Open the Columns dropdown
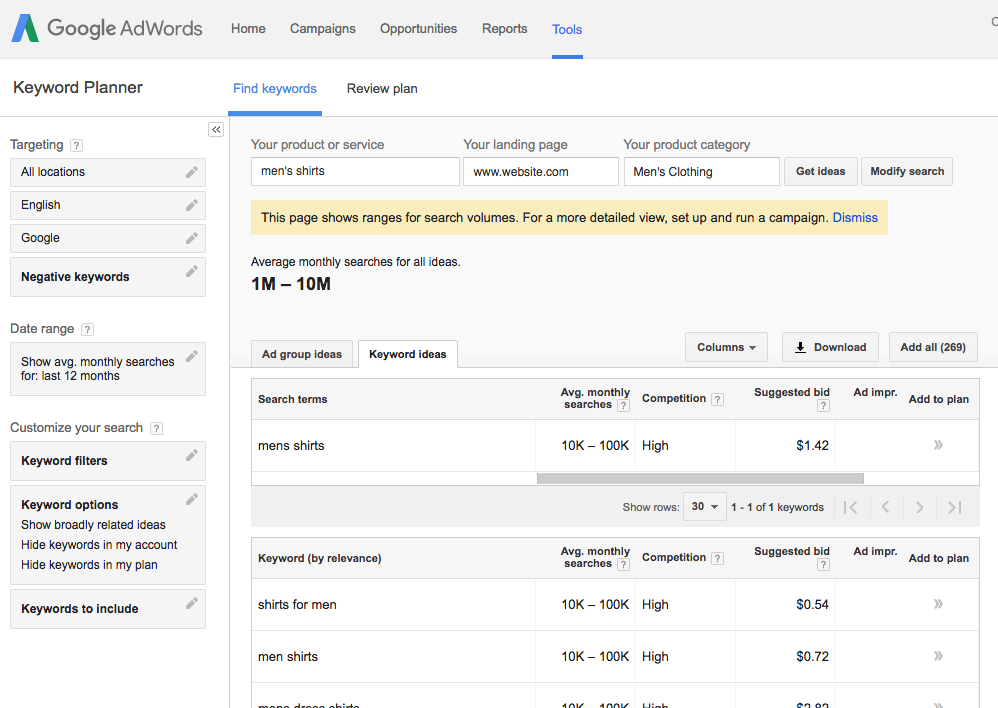Screen dimensions: 998x708 tap(726, 347)
